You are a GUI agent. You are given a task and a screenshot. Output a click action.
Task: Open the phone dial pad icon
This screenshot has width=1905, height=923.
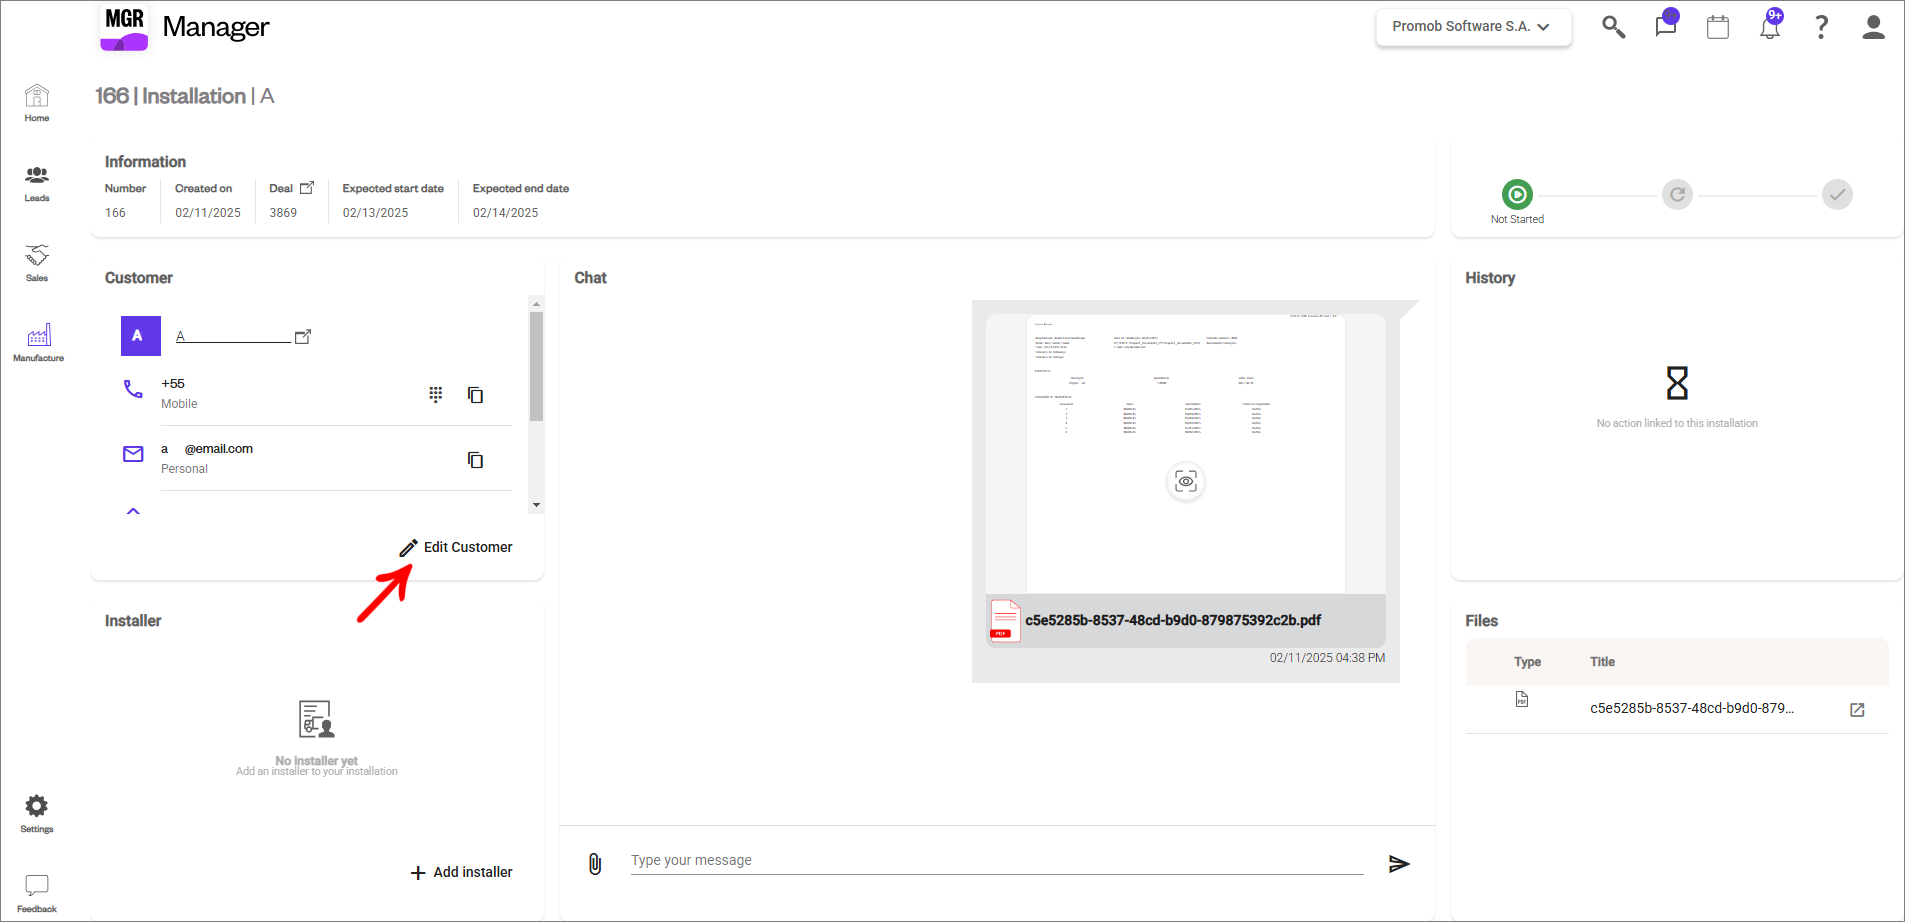tap(436, 395)
